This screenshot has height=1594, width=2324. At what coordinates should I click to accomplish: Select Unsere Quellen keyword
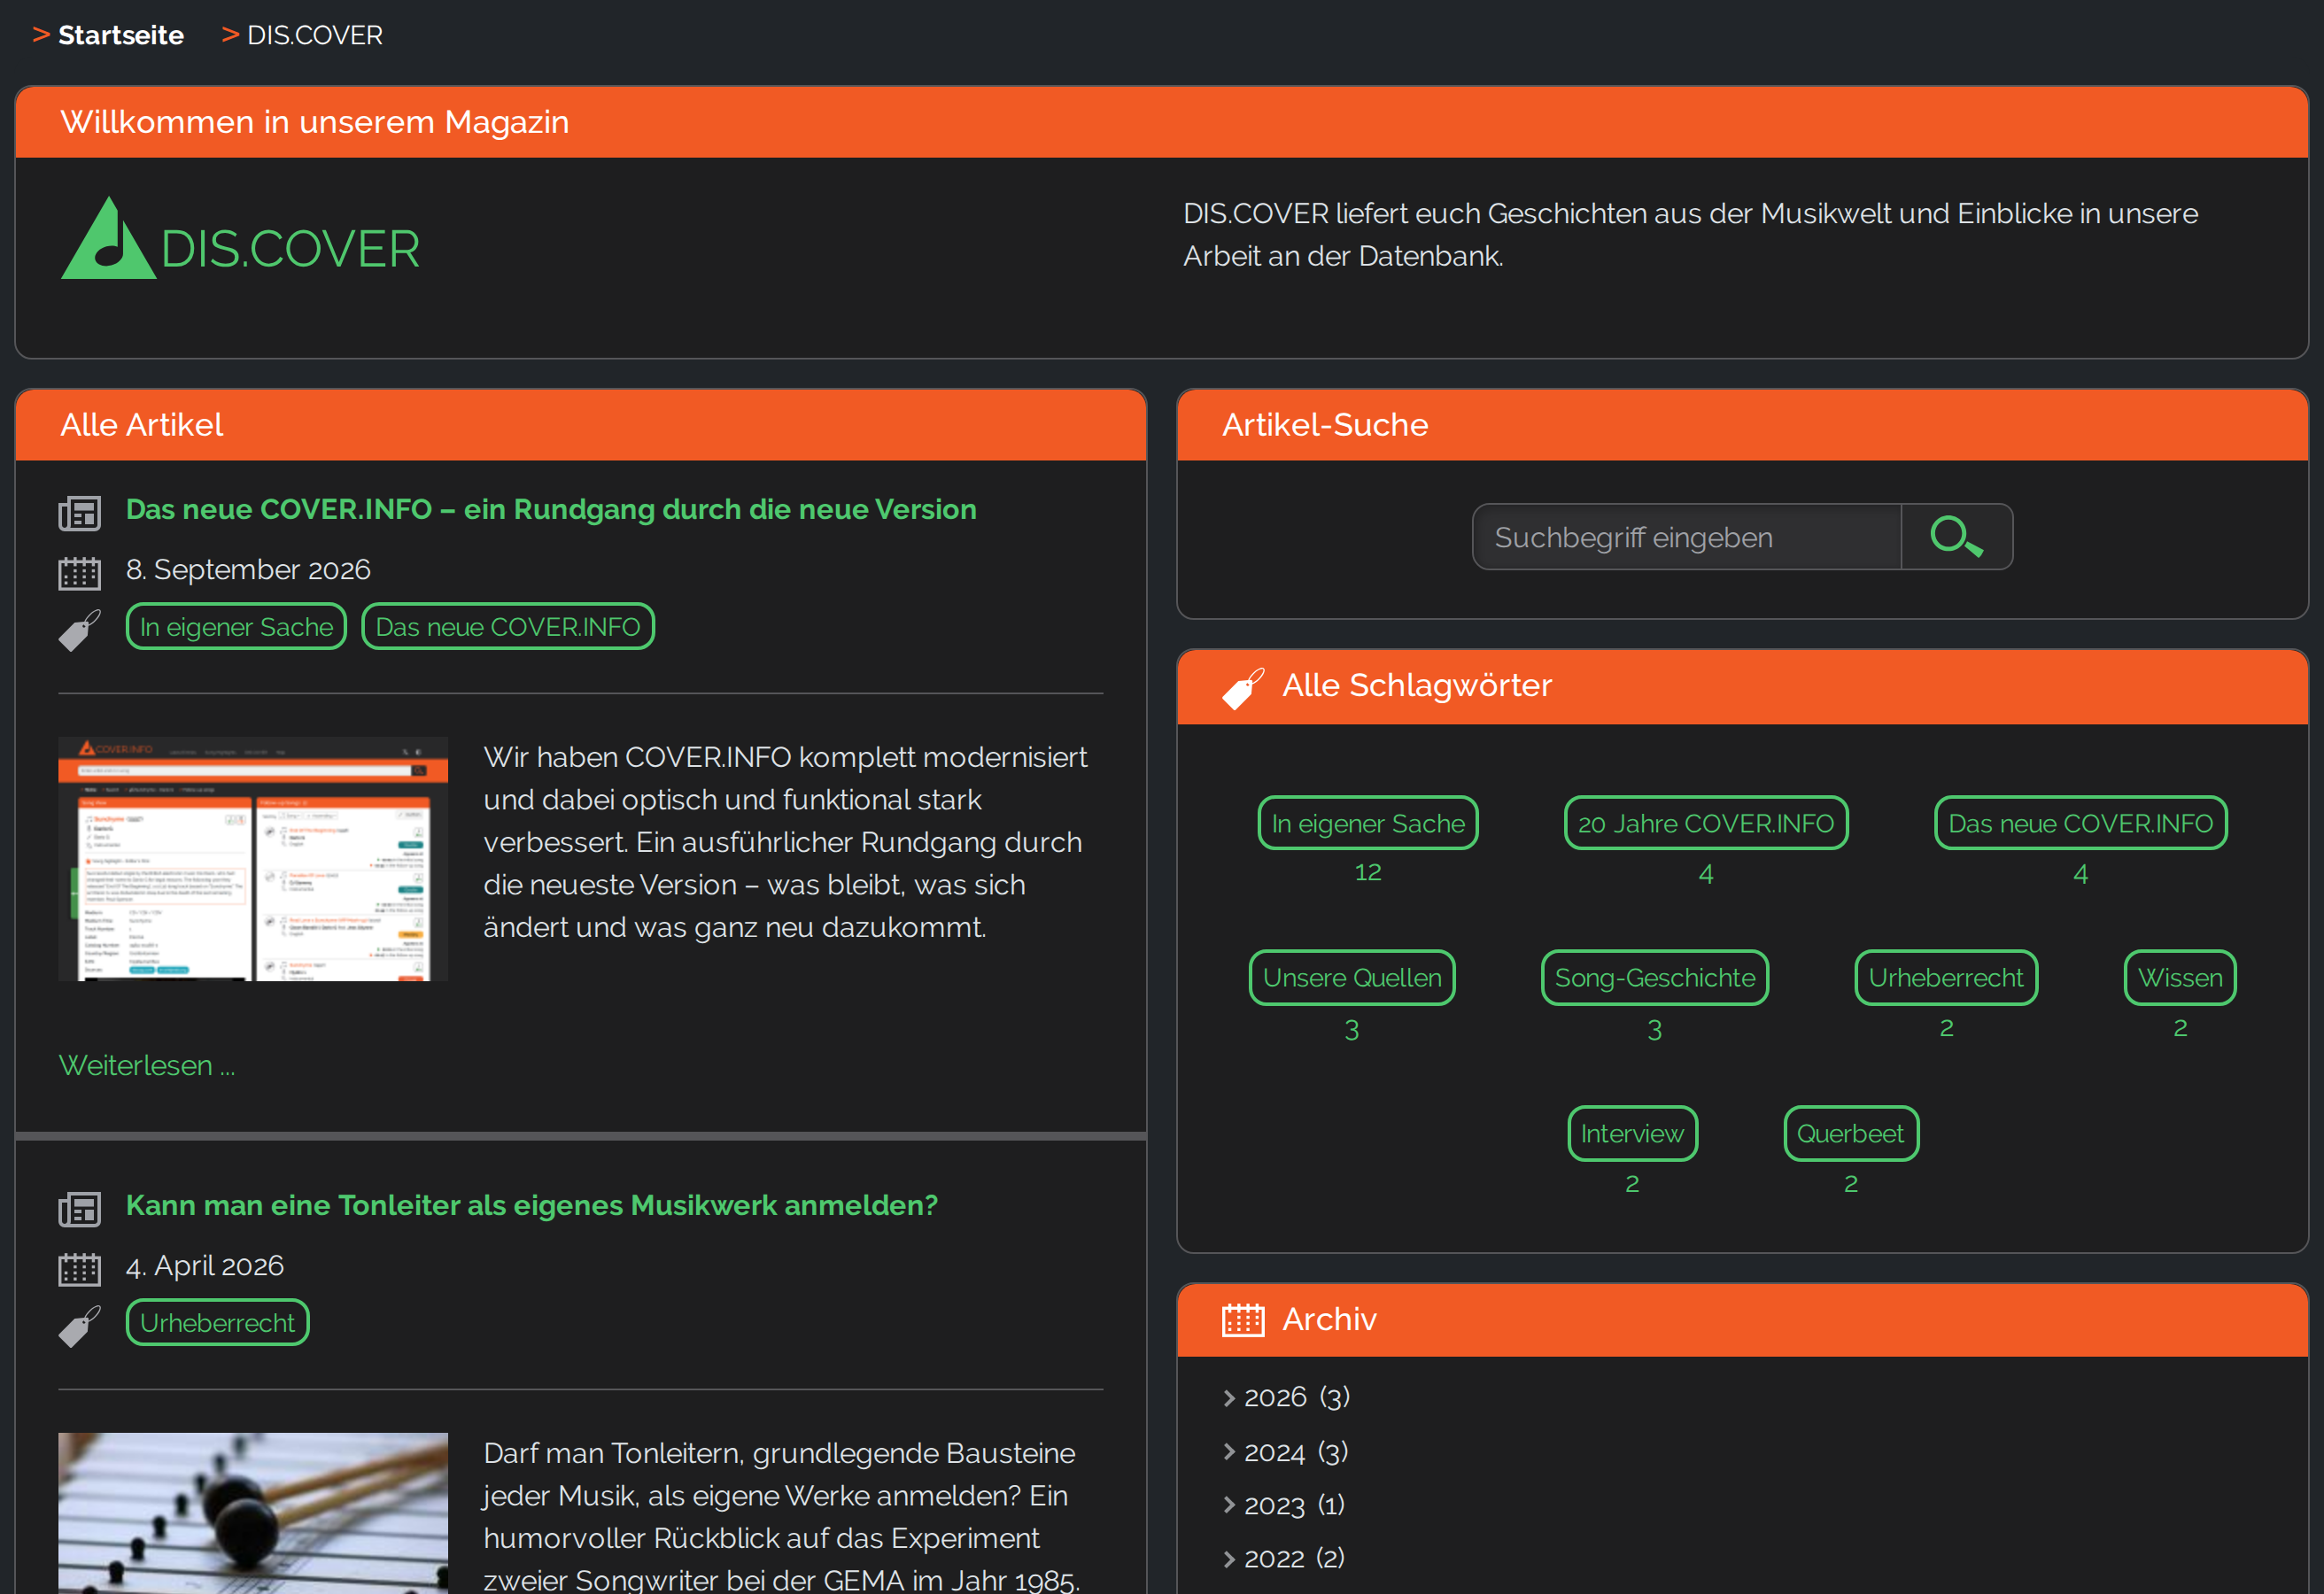tap(1351, 977)
